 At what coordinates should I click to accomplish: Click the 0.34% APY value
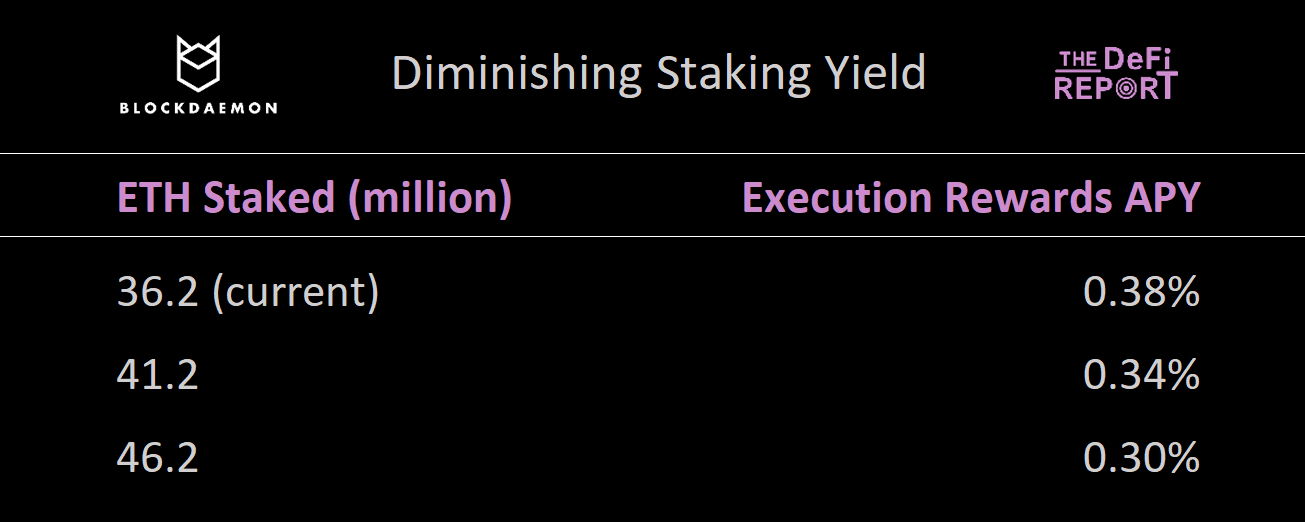pyautogui.click(x=1141, y=376)
